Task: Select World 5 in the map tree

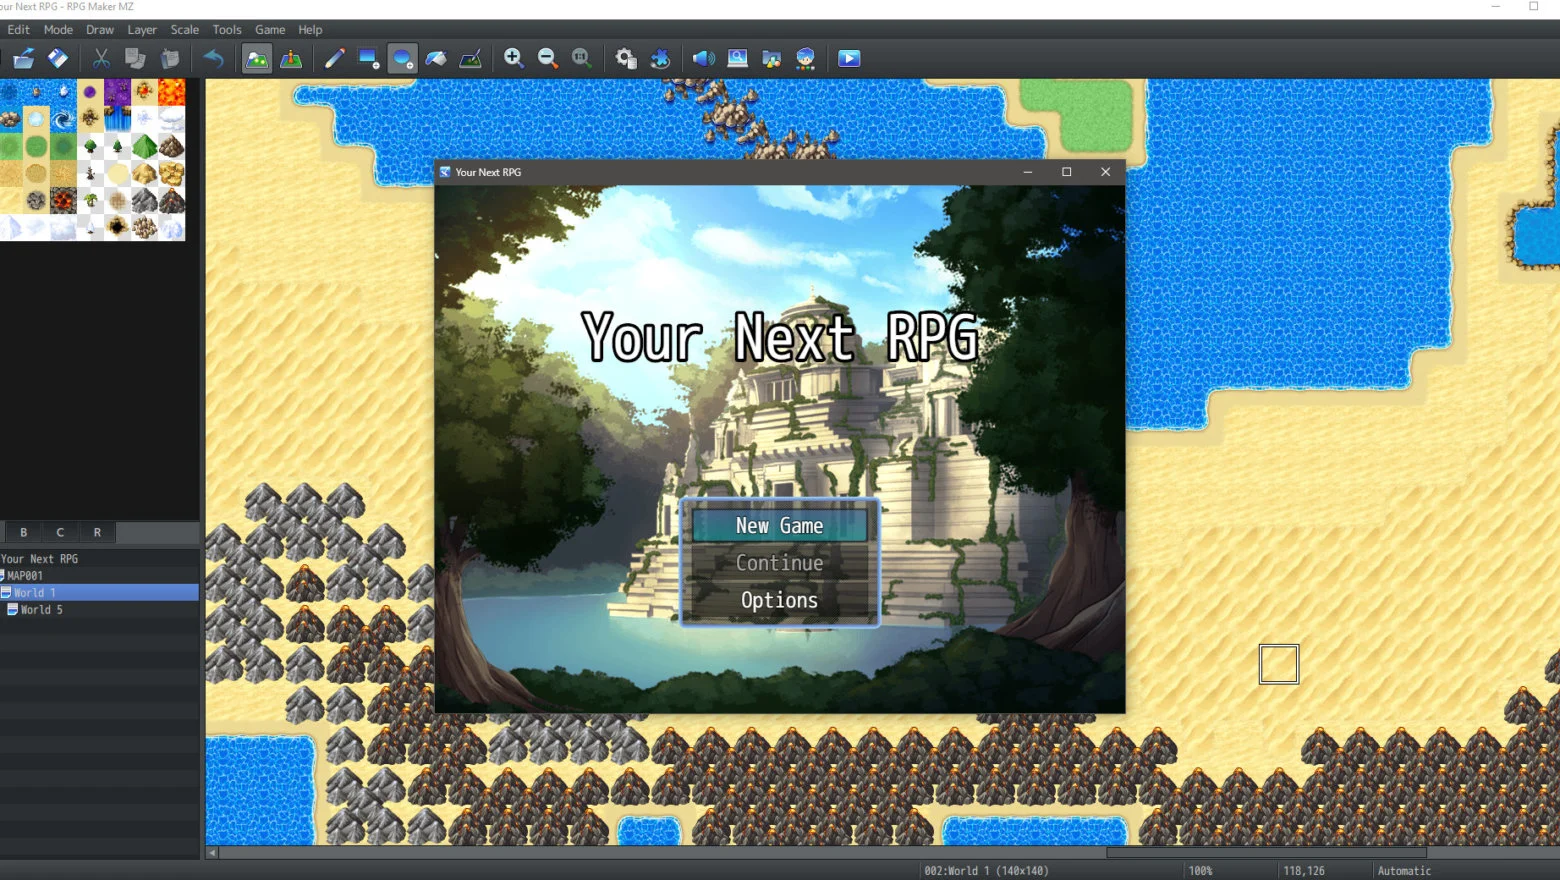Action: click(41, 610)
